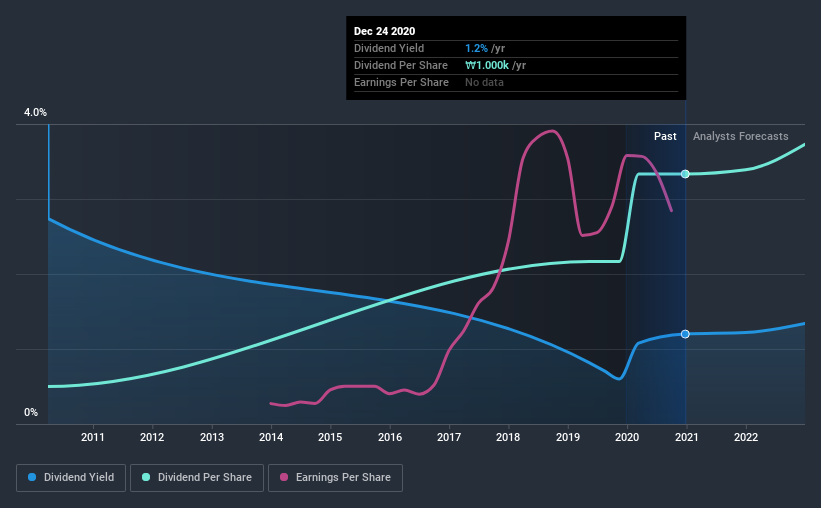This screenshot has height=508, width=821.
Task: Click the teal Dividend Per Share legend dot
Action: 146,477
